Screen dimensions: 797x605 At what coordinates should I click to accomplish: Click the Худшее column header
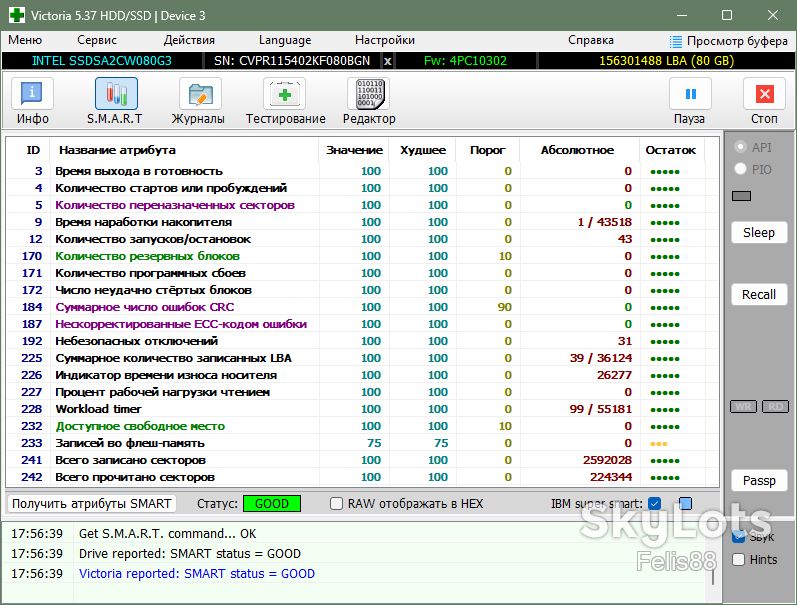tap(423, 150)
